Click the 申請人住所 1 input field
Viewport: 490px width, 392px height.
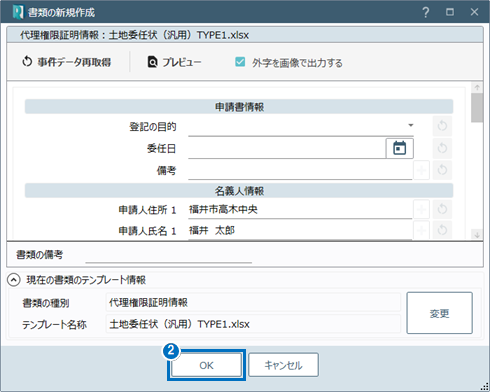click(300, 210)
